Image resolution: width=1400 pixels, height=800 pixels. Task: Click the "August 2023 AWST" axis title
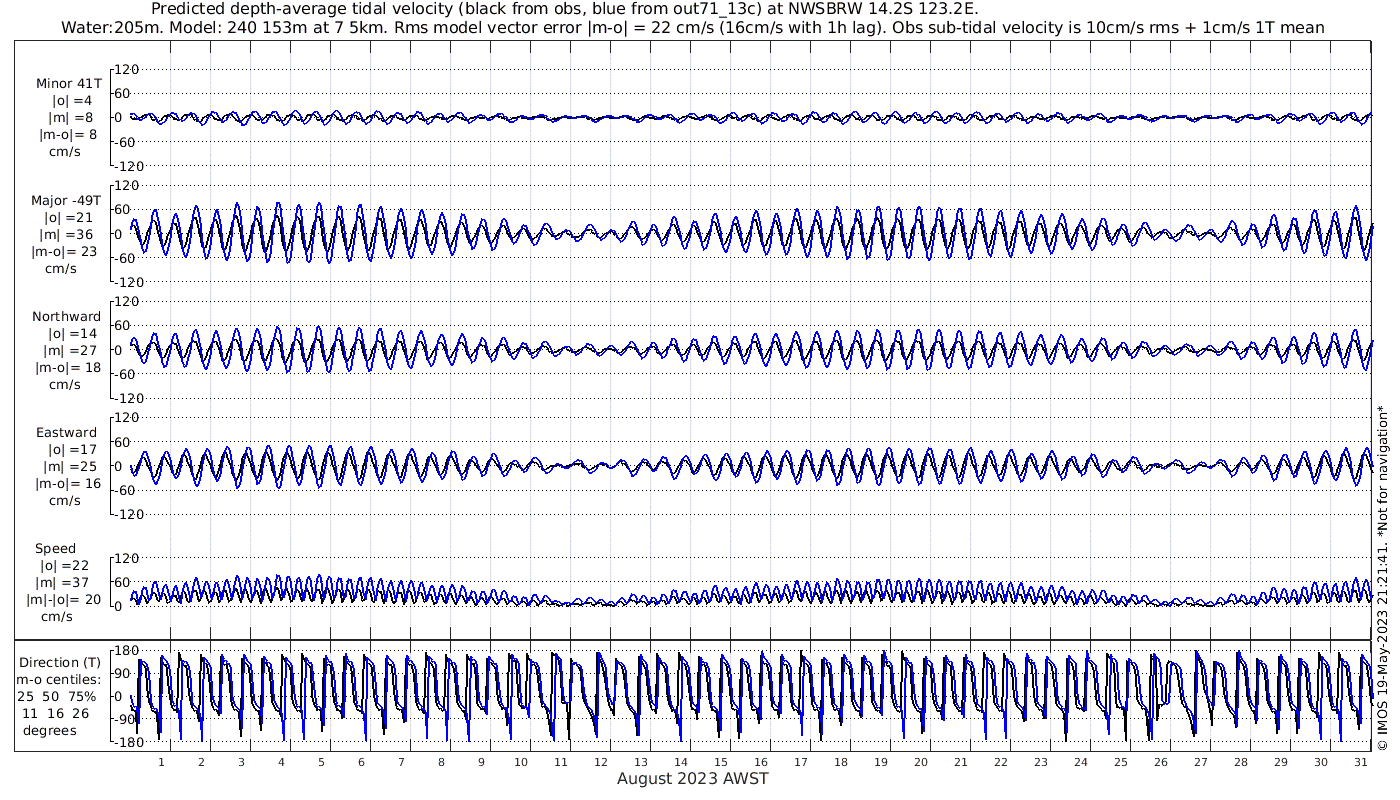693,778
